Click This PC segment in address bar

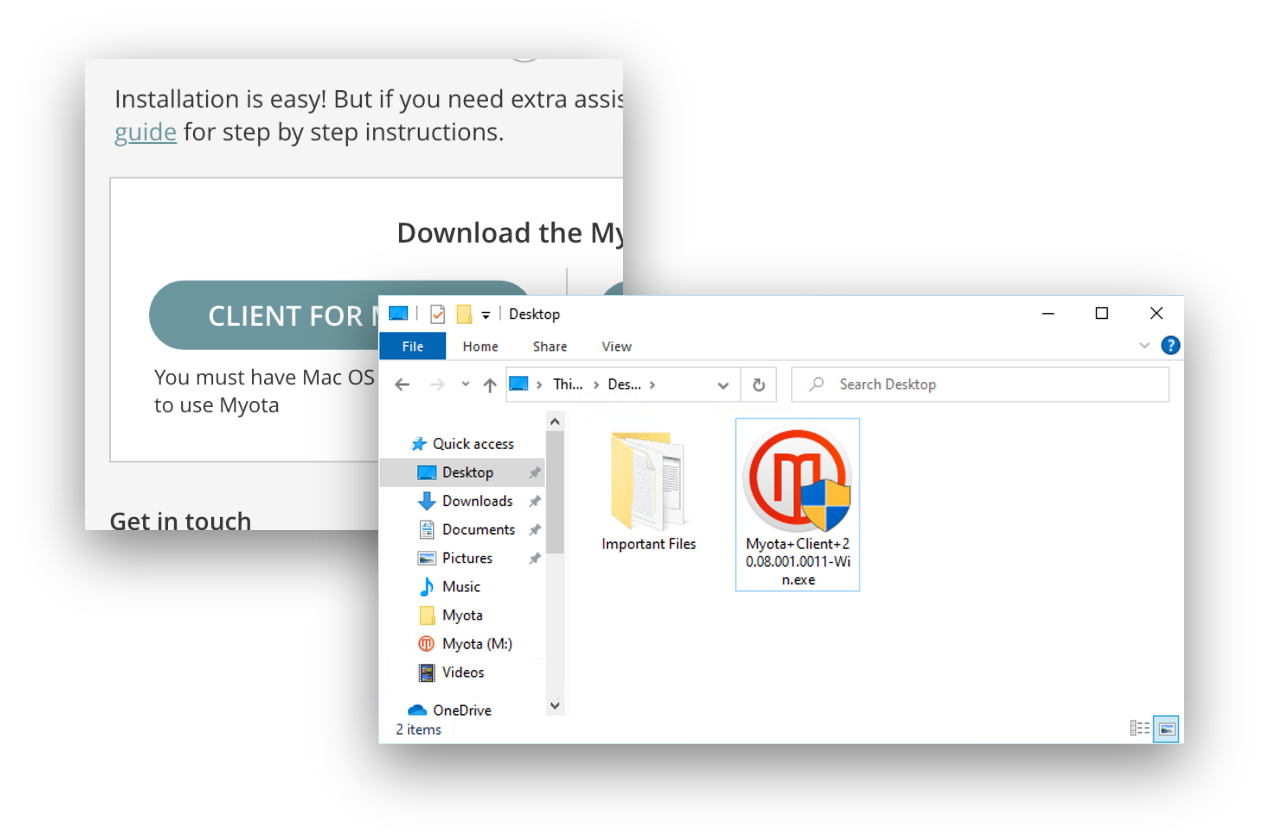point(568,384)
